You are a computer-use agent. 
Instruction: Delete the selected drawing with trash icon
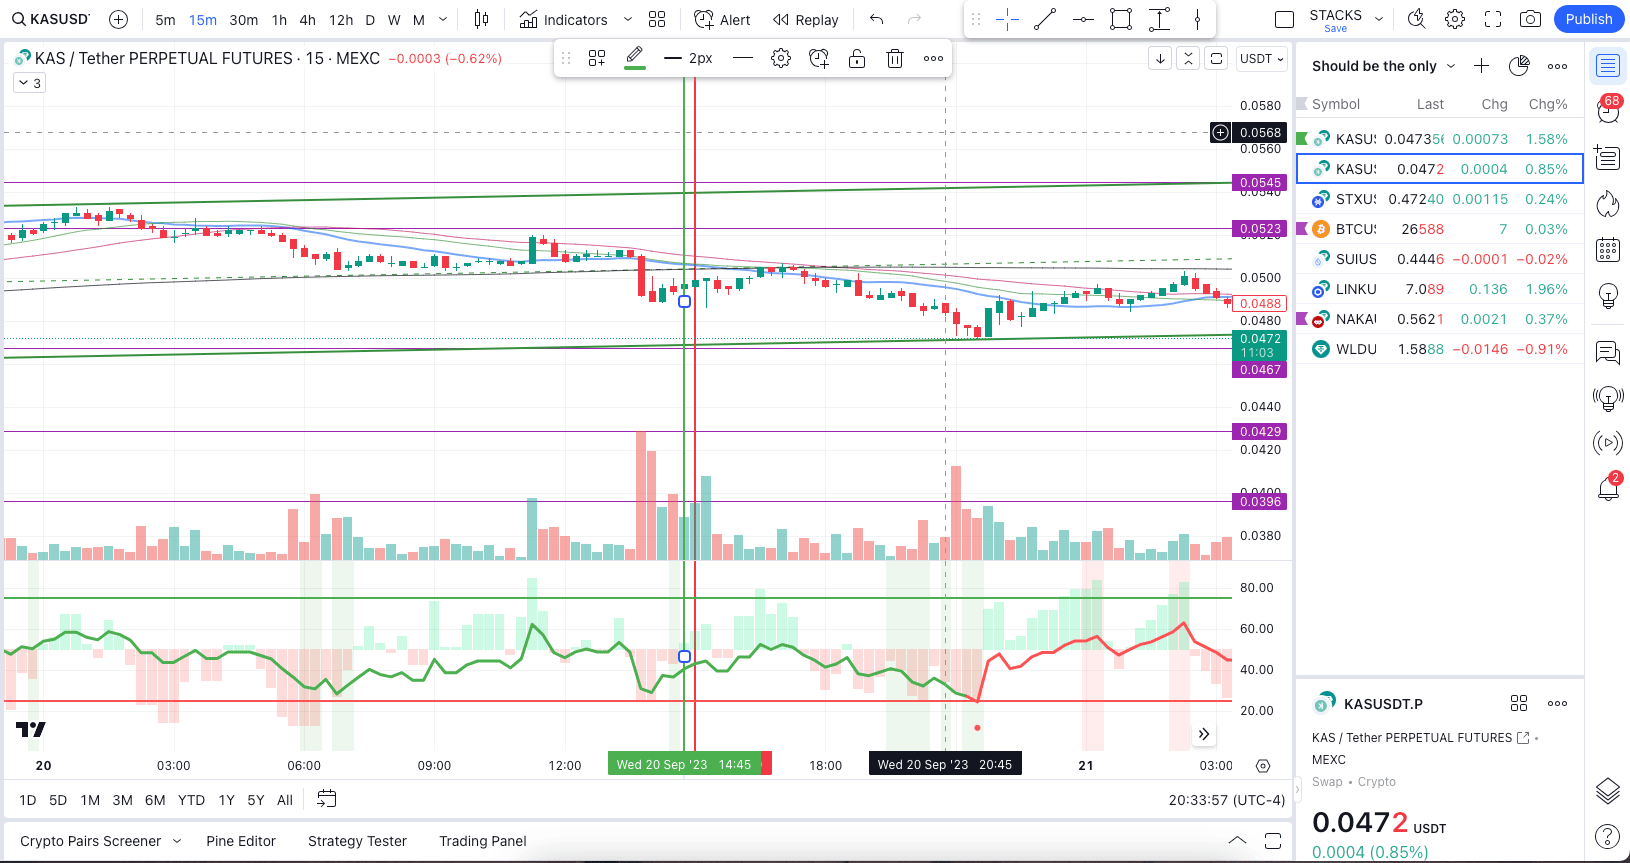point(895,59)
